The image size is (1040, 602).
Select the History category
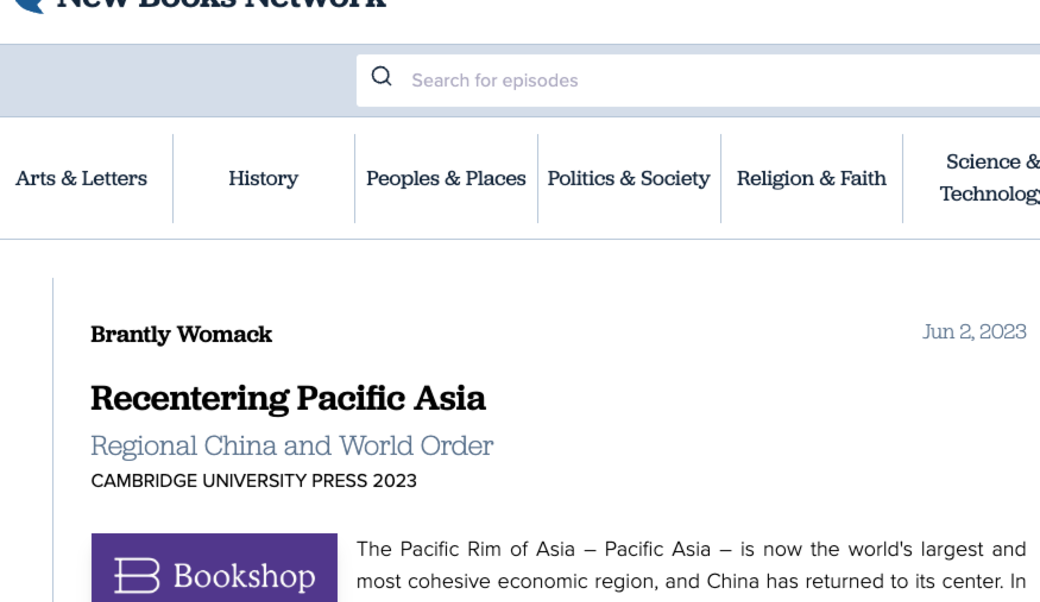click(263, 178)
